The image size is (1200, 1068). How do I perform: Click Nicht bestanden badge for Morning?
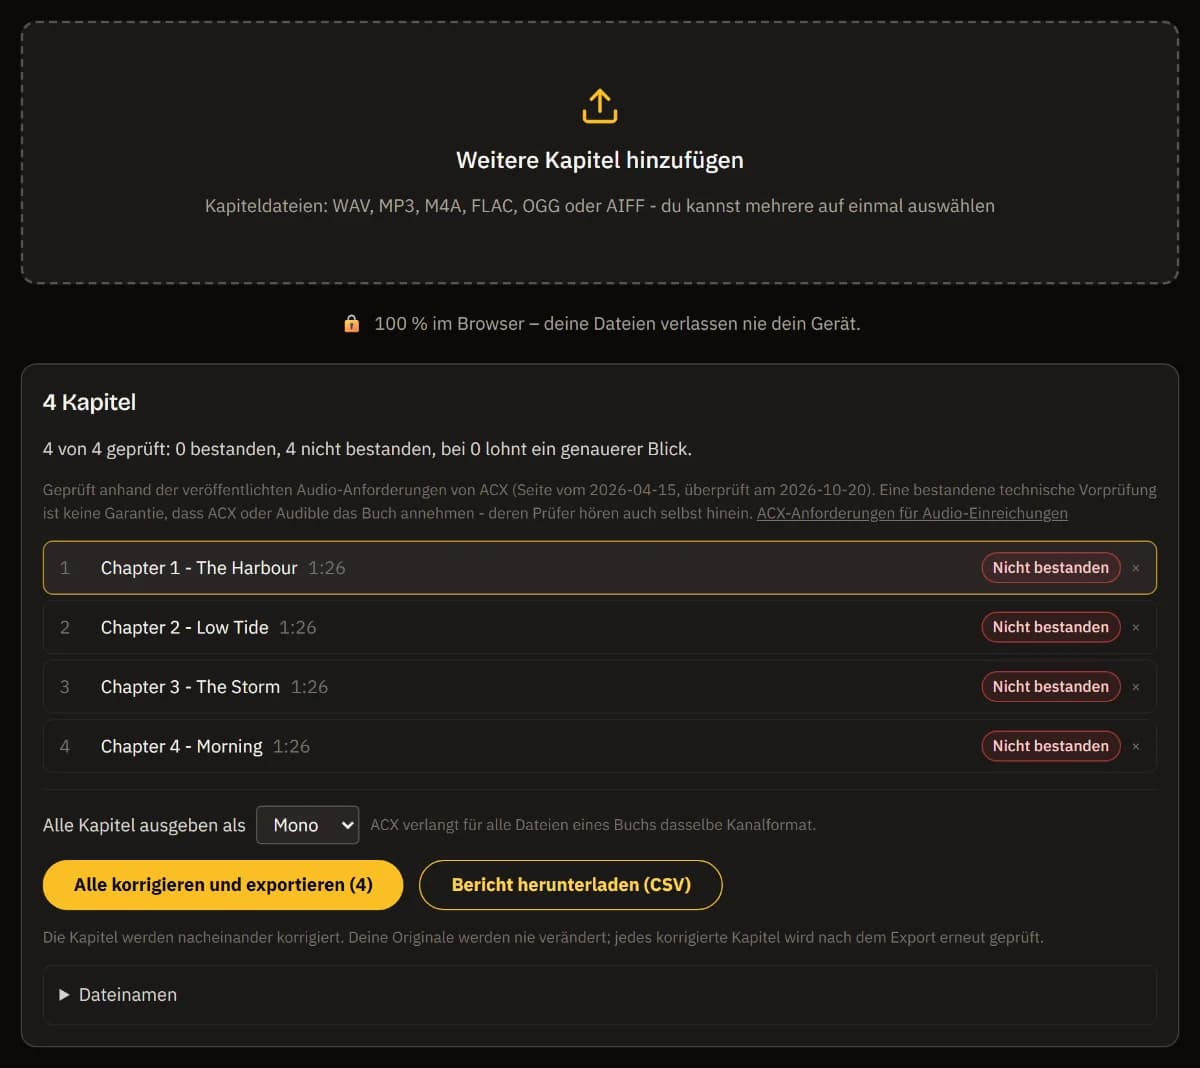click(x=1051, y=746)
